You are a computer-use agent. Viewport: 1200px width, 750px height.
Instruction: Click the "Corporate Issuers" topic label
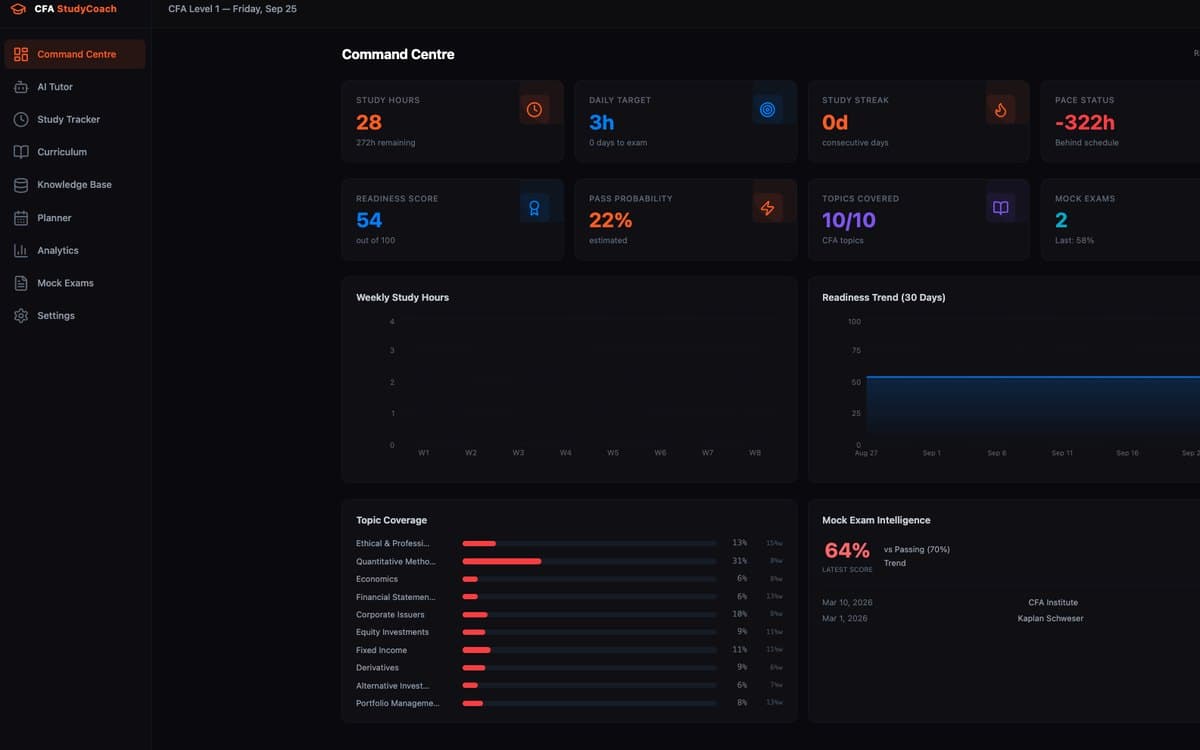pyautogui.click(x=390, y=615)
